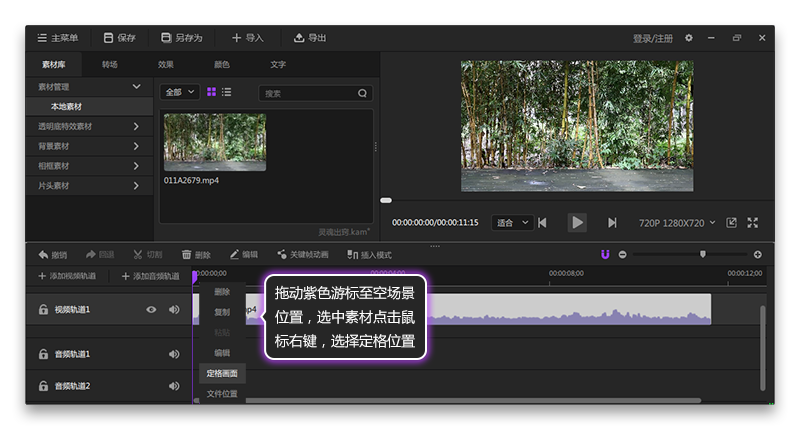Open the 全部 filter dropdown
Viewport: 800px width, 430px height.
[180, 92]
